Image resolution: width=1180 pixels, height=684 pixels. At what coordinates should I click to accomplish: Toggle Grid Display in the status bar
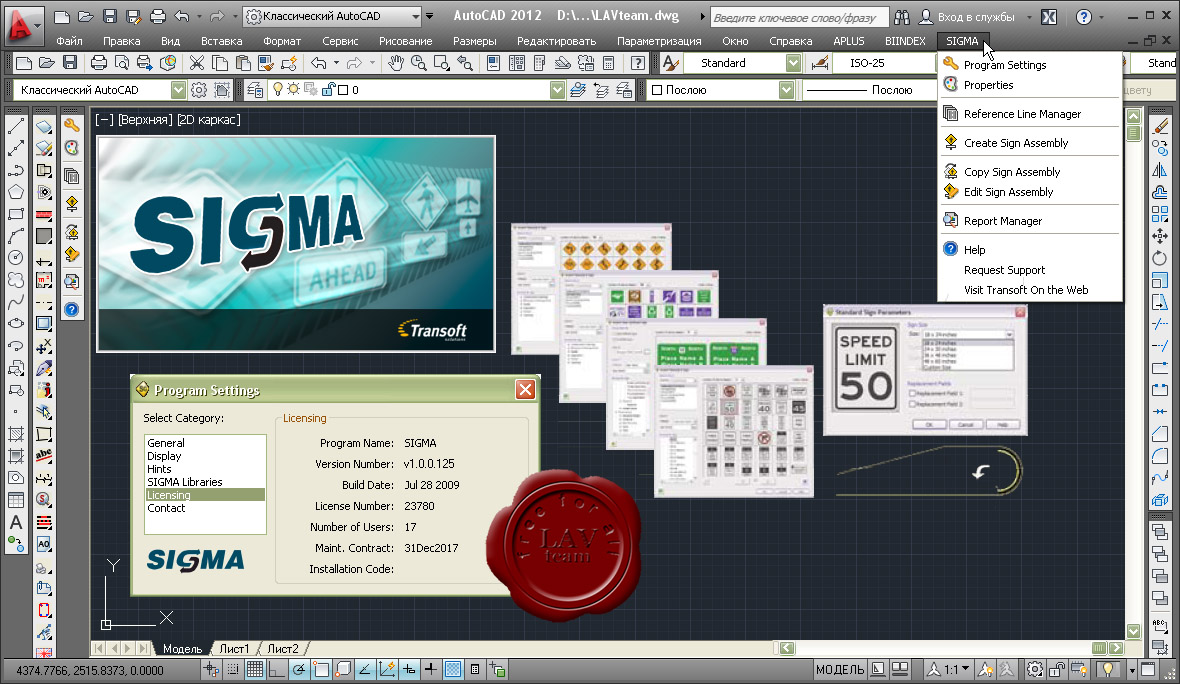(255, 669)
